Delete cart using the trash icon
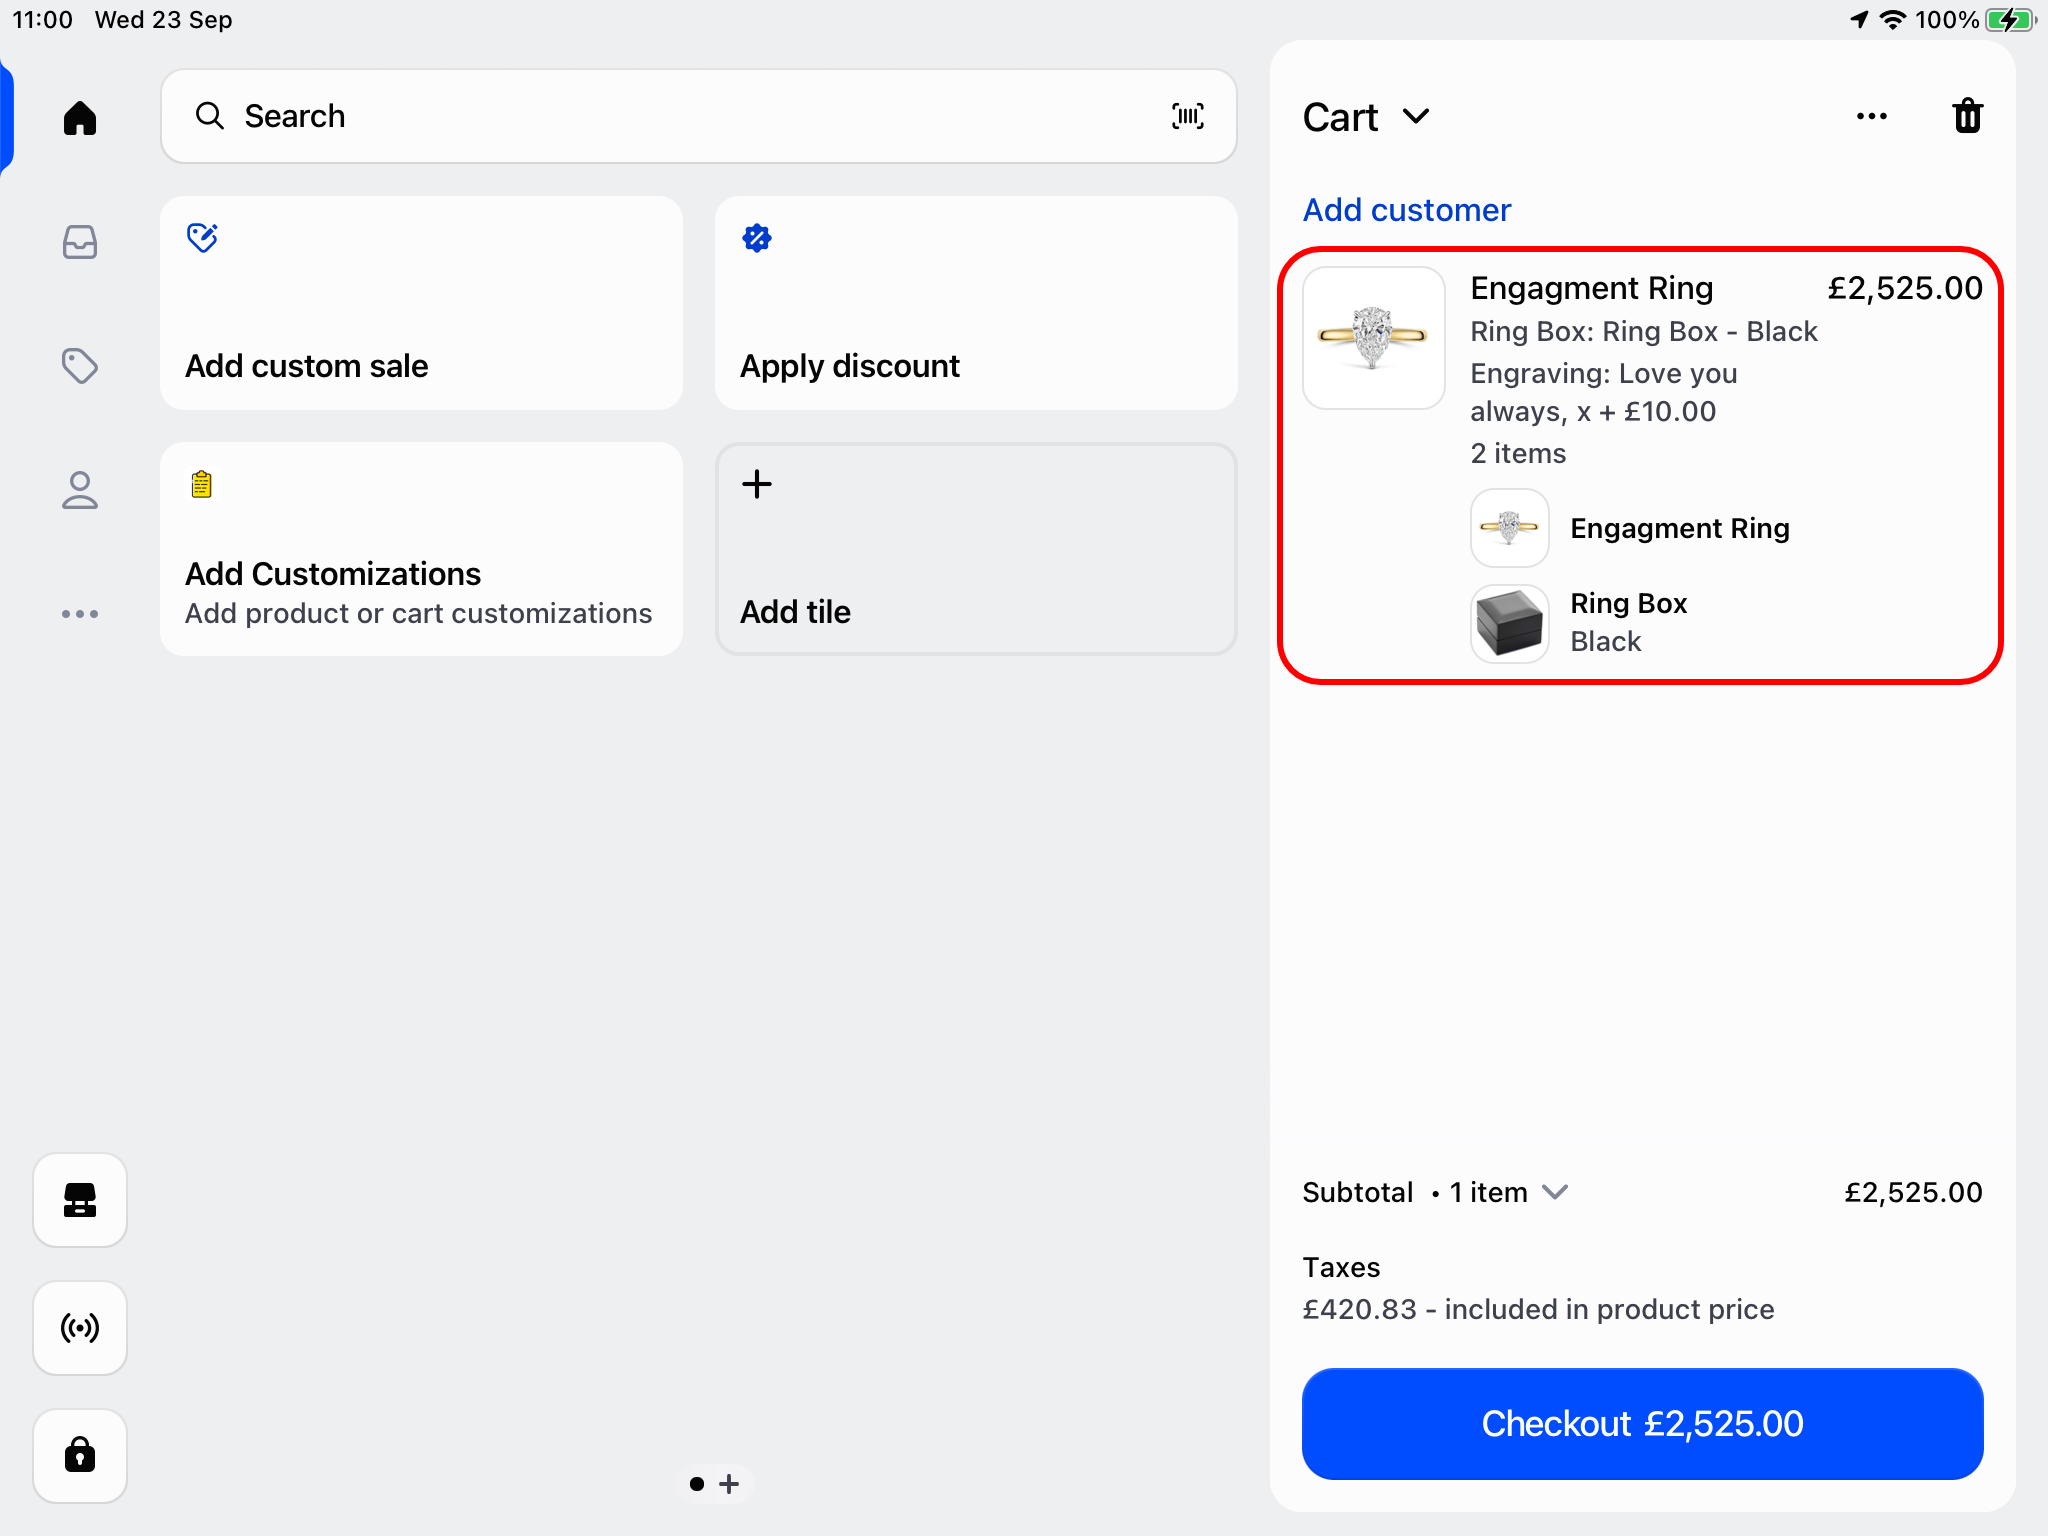This screenshot has width=2048, height=1536. [1967, 116]
